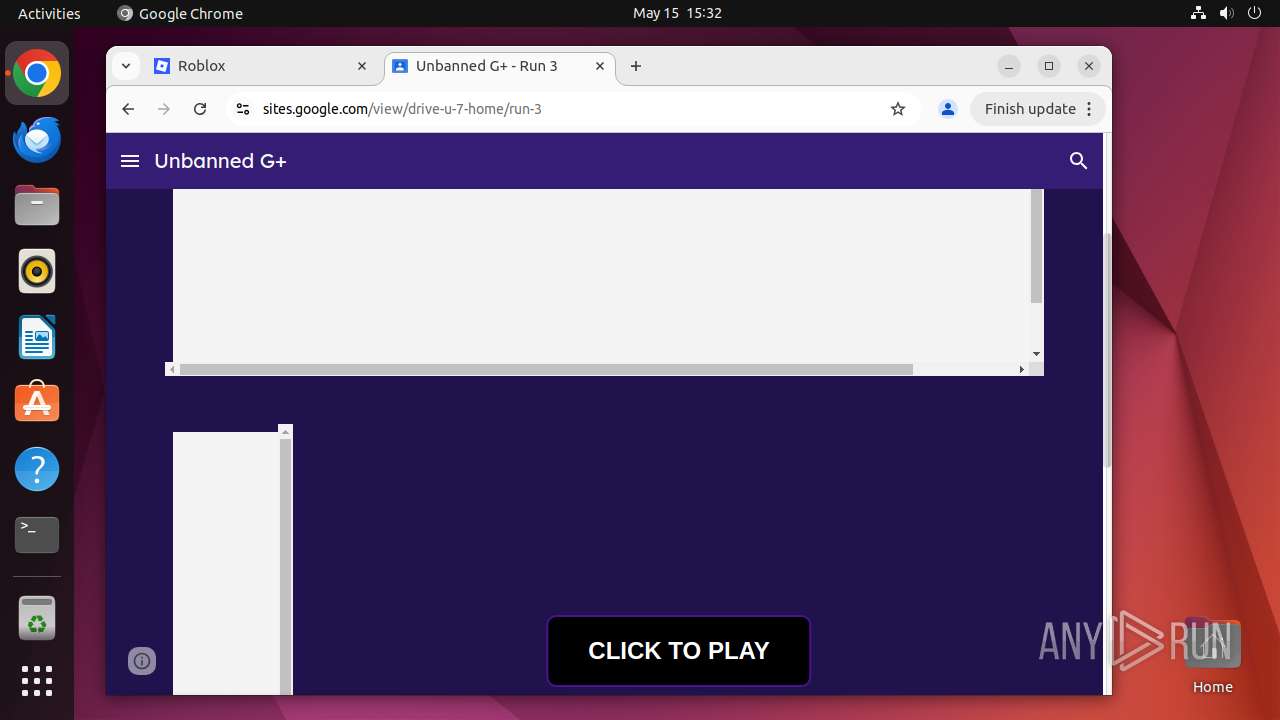Image resolution: width=1280 pixels, height=720 pixels.
Task: Click the embedded frame vertical scrollbar thumb
Action: 1036,246
